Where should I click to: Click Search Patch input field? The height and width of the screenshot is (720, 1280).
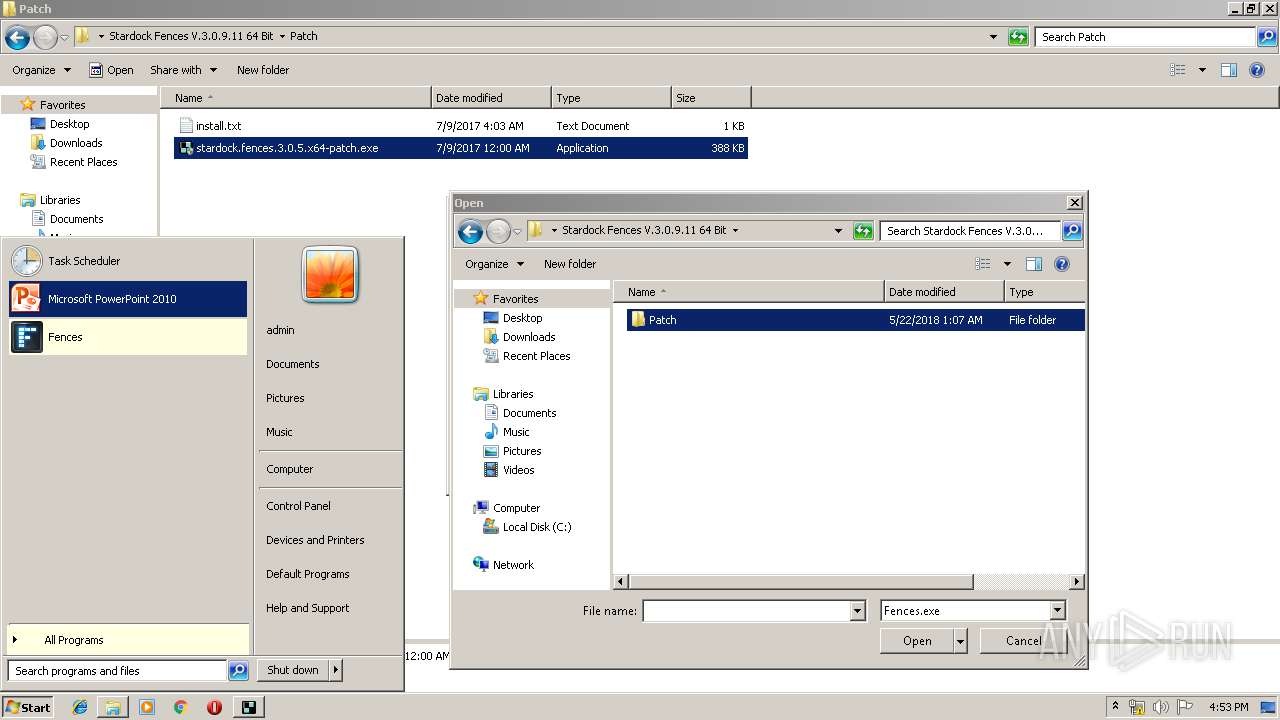[x=1146, y=37]
